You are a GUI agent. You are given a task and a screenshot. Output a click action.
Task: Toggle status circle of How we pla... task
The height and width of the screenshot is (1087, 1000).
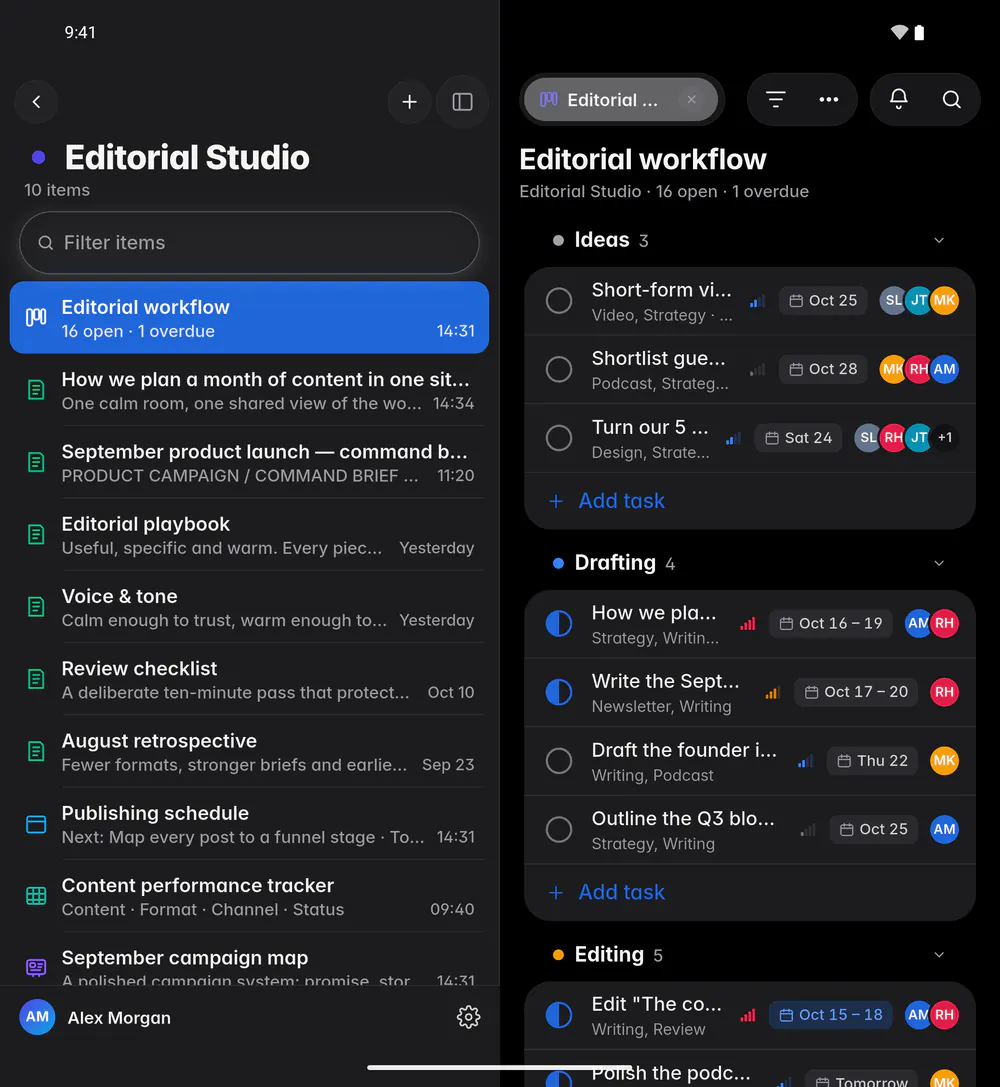click(x=559, y=623)
